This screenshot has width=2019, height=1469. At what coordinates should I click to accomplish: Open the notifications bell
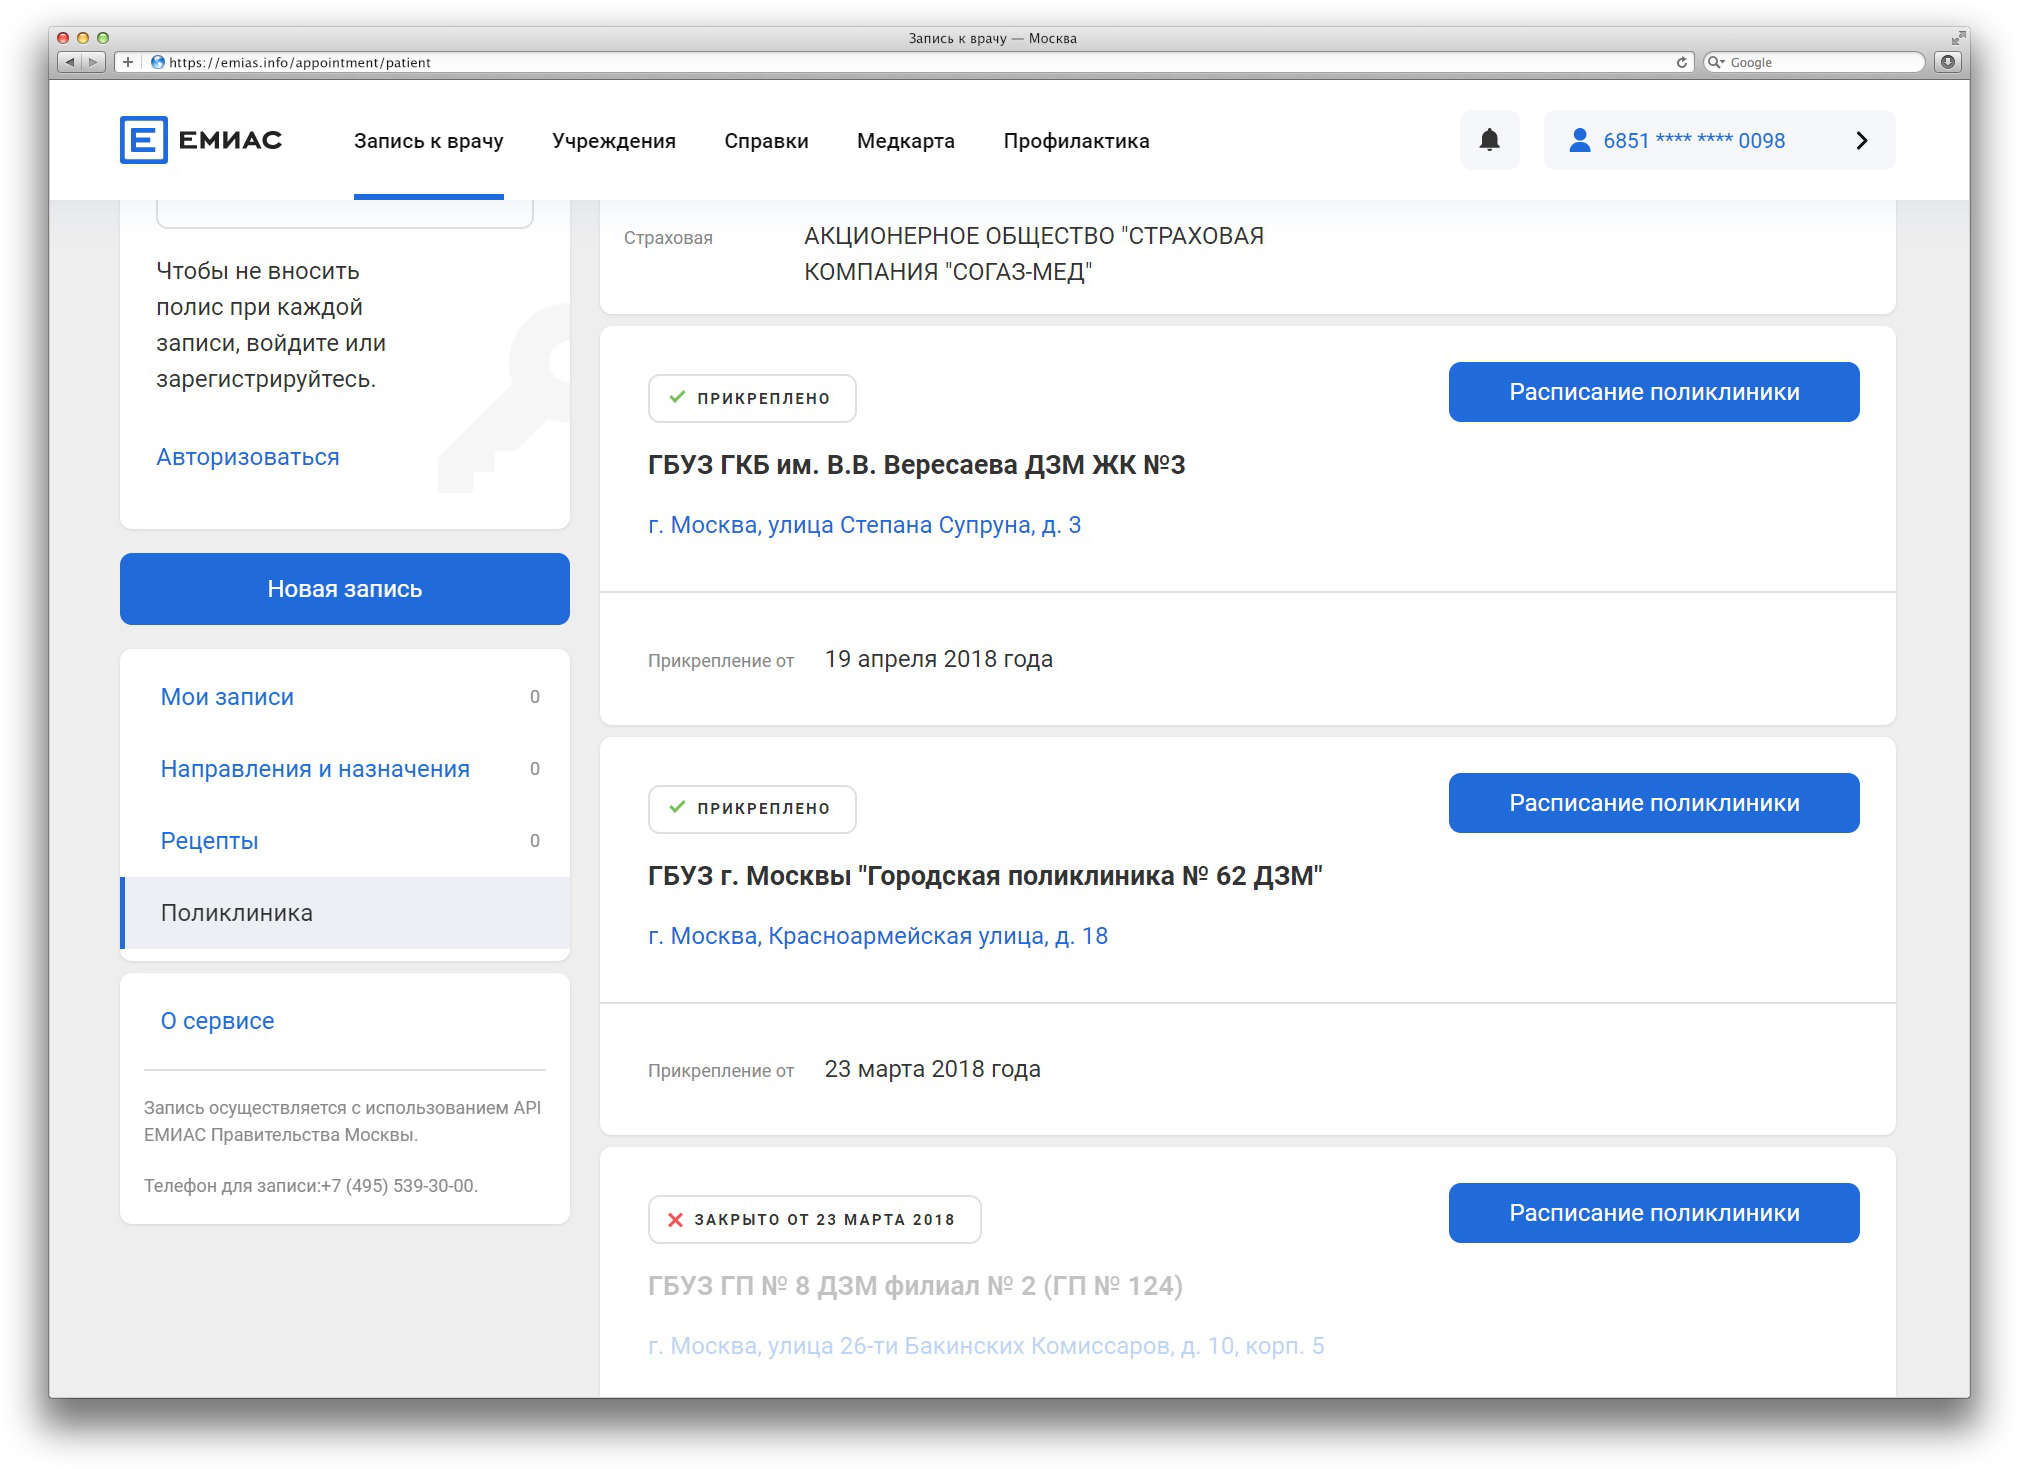point(1489,140)
